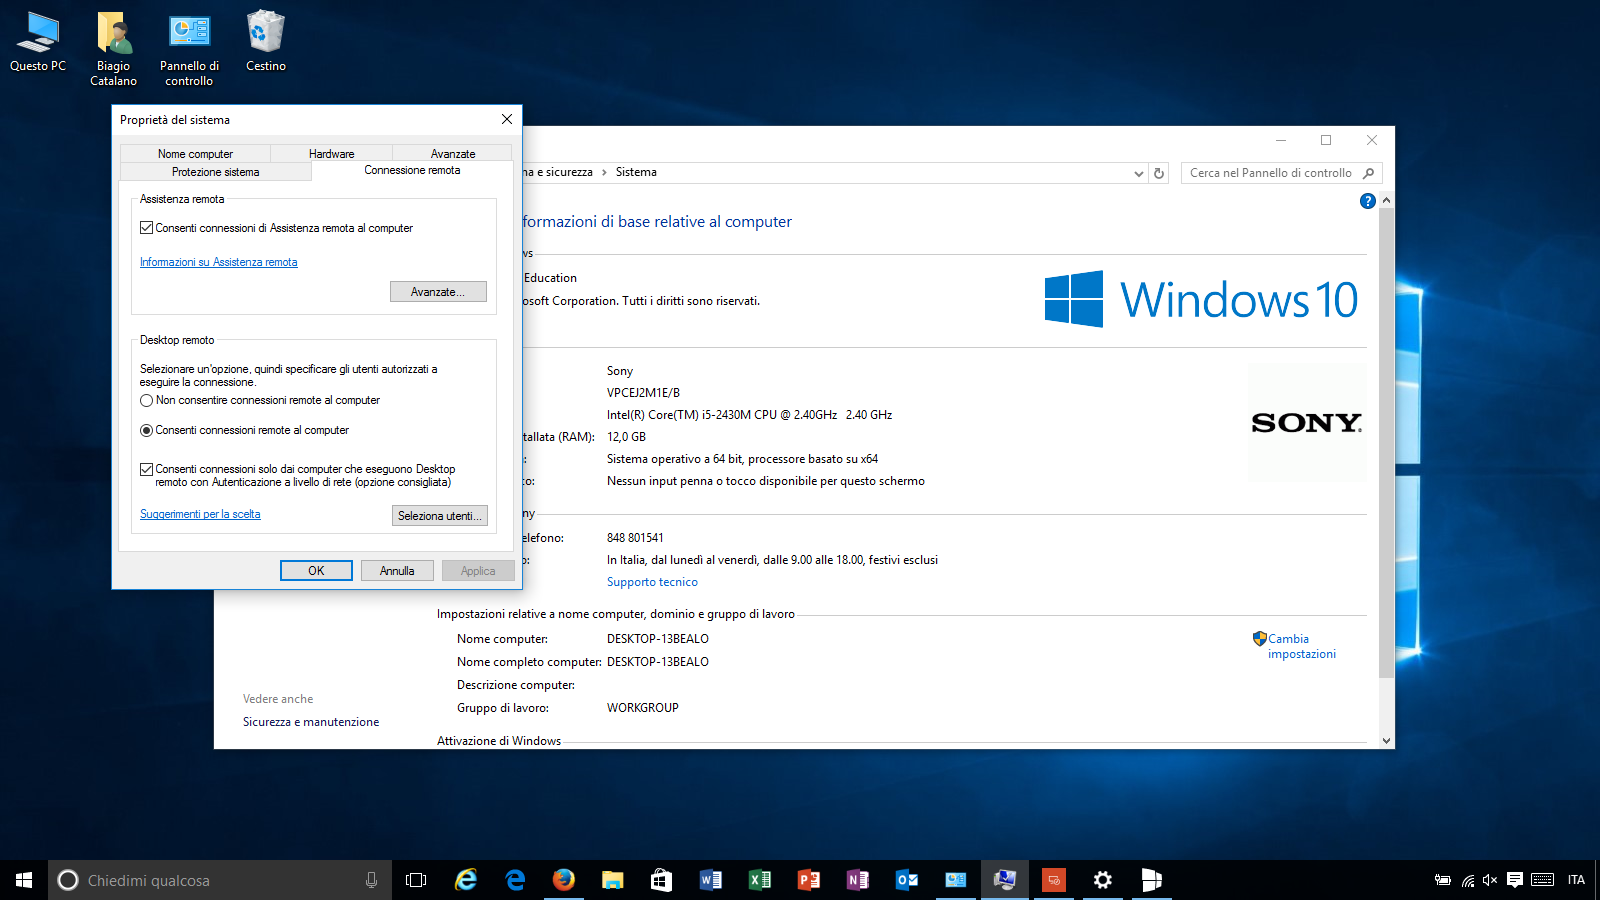Confirm with the OK button
The width and height of the screenshot is (1600, 900).
tap(316, 571)
